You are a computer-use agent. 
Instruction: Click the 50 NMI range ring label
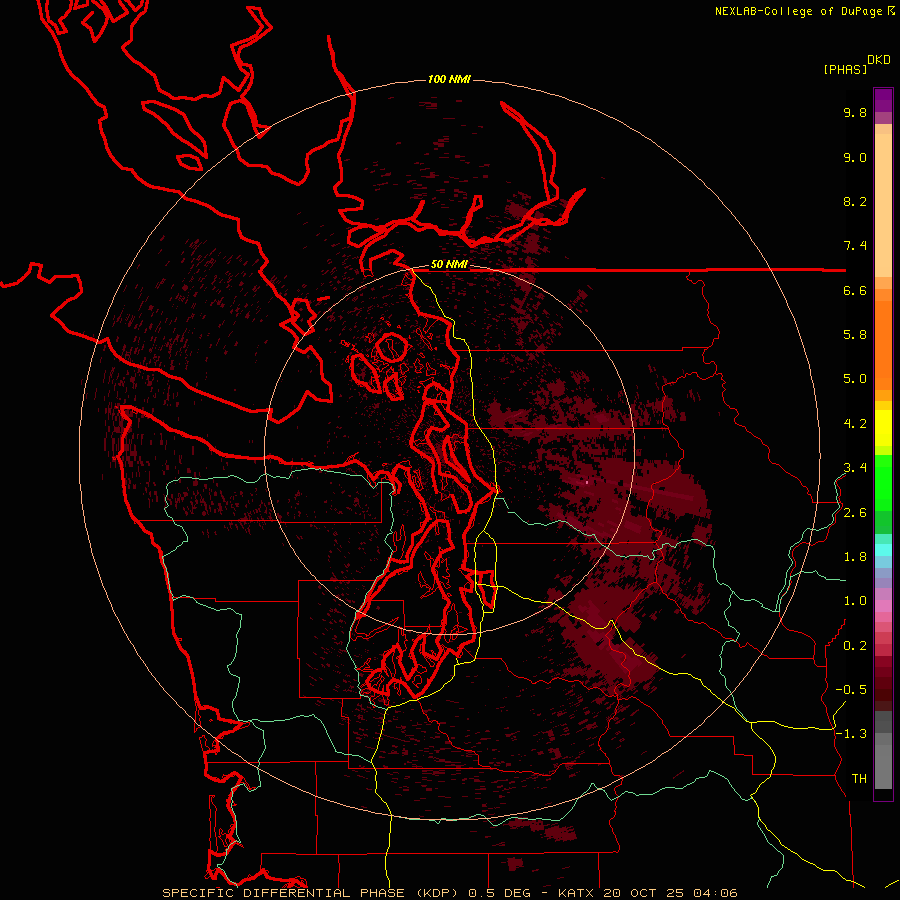pyautogui.click(x=449, y=265)
